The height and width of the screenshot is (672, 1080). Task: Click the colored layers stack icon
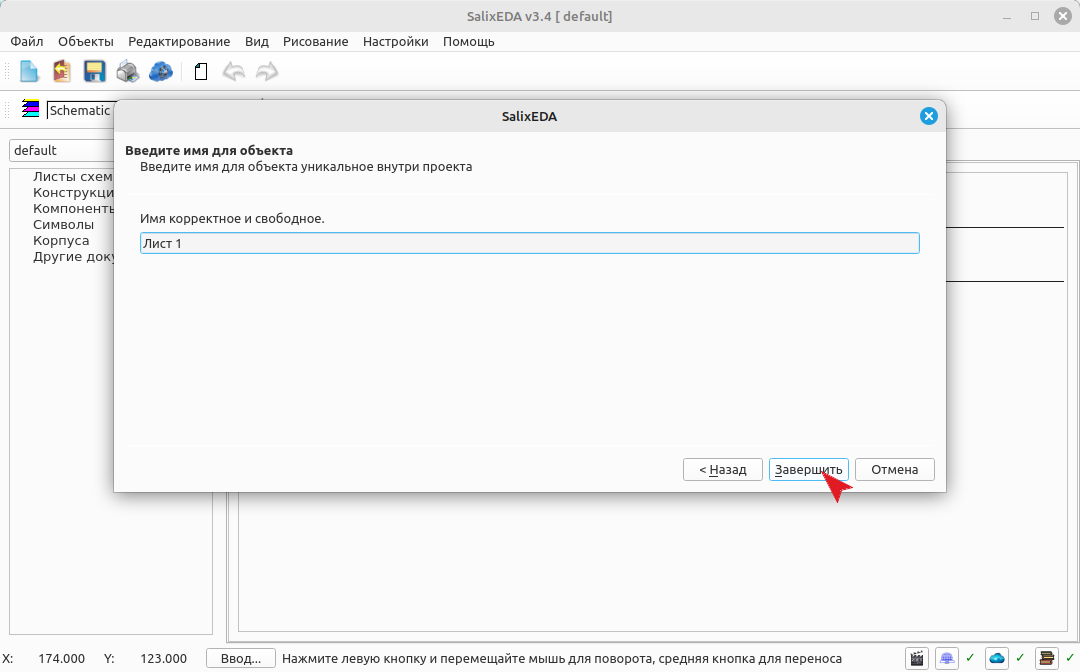(30, 109)
